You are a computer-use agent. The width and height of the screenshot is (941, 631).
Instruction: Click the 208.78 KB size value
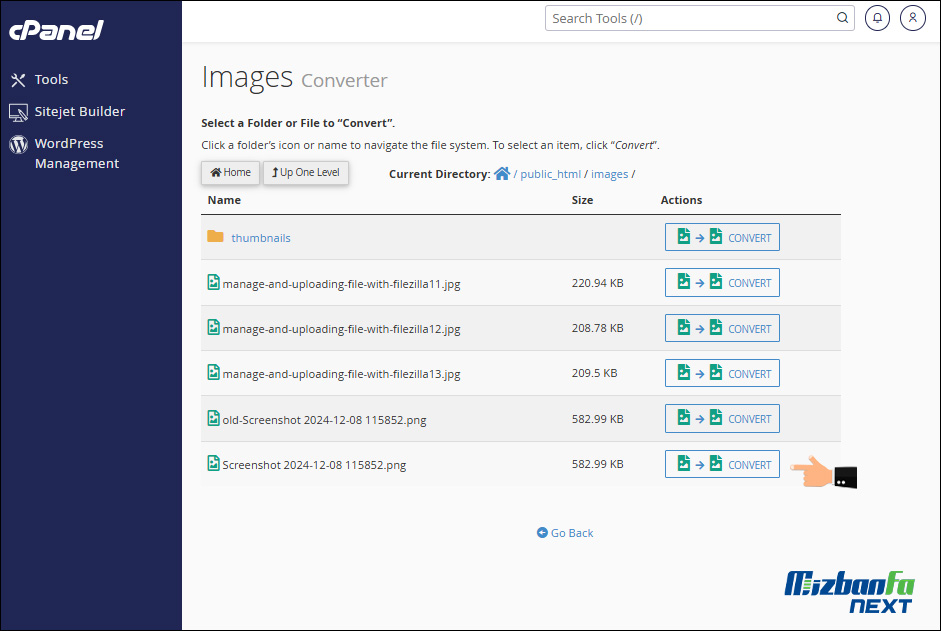click(597, 328)
